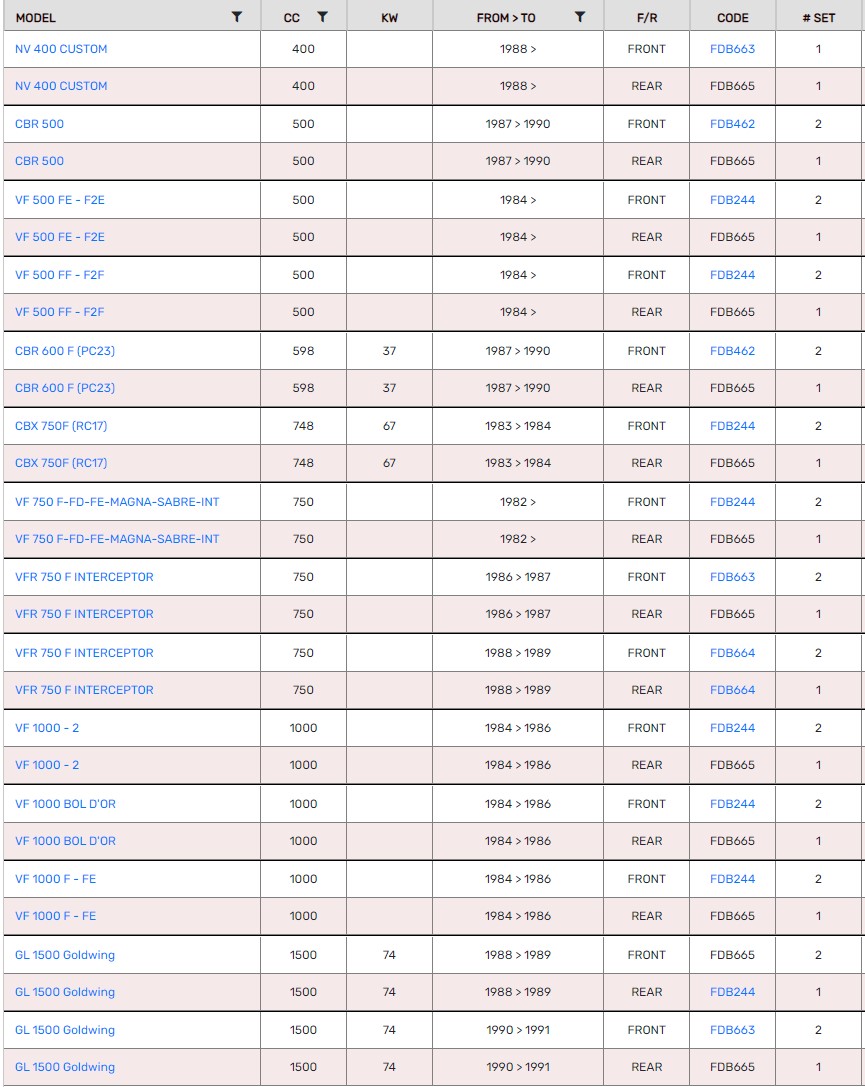Open the MODEL column filter
Screen dimensions: 865x1087
click(x=237, y=17)
